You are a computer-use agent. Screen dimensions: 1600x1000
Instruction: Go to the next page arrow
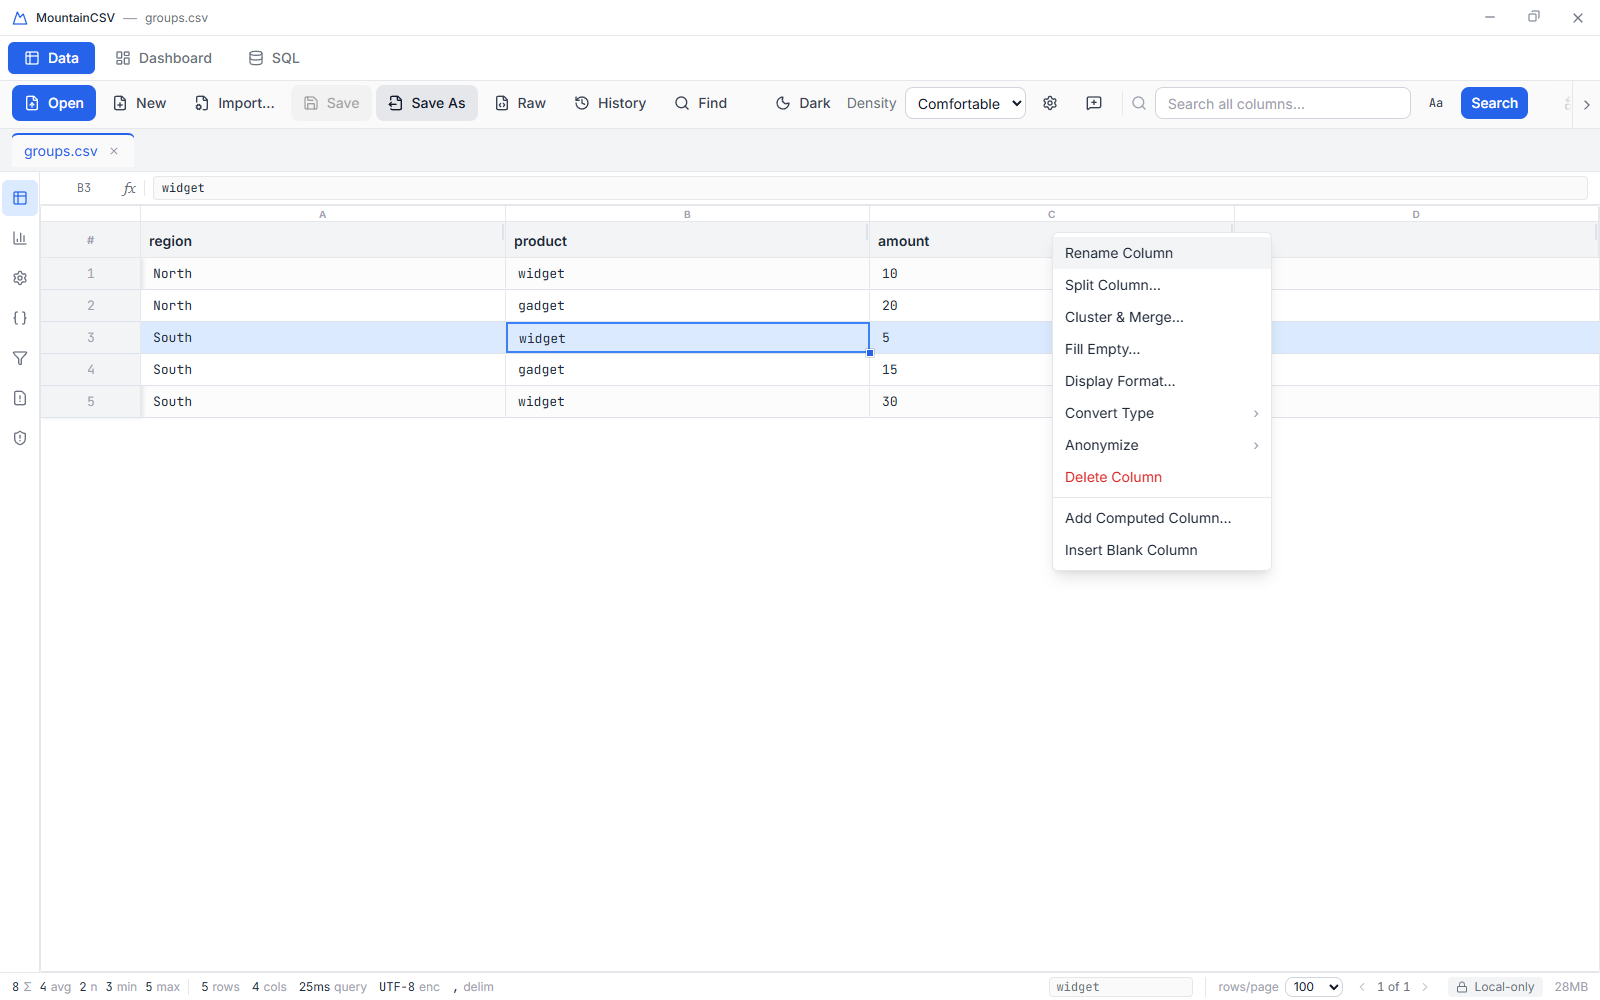(x=1426, y=987)
